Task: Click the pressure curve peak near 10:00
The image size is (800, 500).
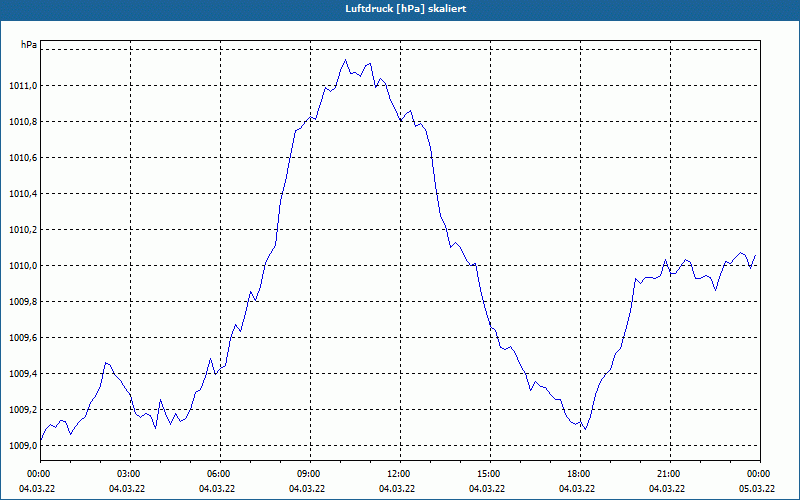Action: click(x=345, y=60)
